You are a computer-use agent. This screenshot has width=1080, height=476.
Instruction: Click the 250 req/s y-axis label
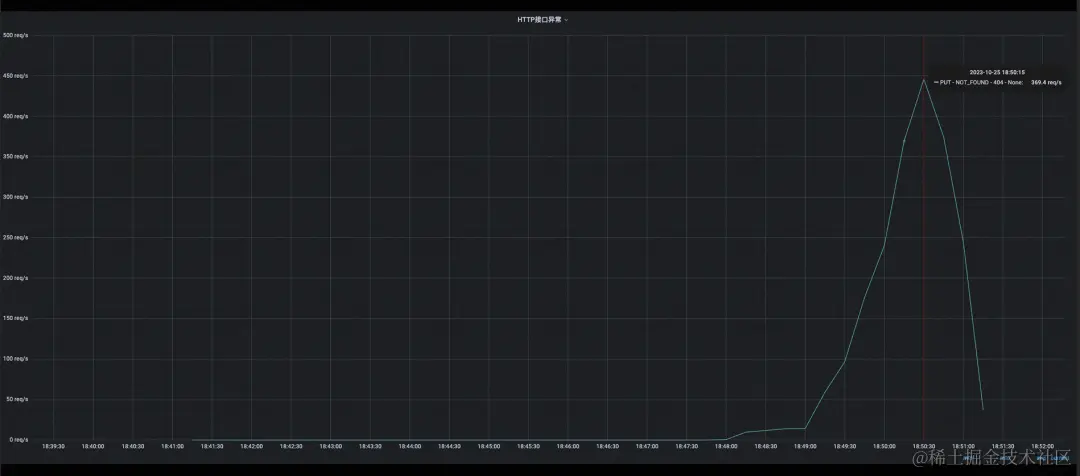(x=14, y=238)
